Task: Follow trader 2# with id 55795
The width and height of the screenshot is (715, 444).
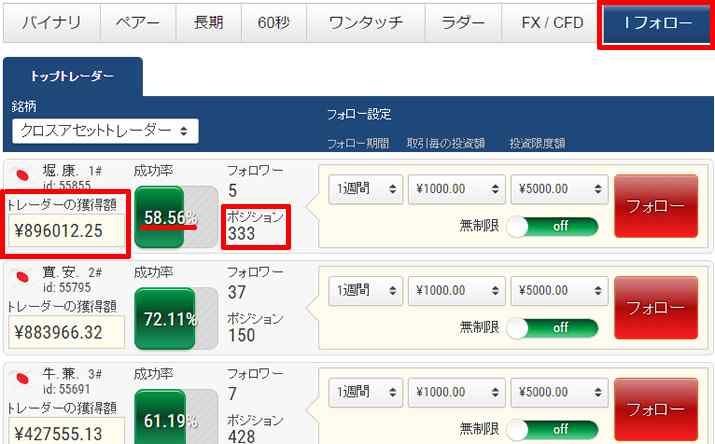Action: click(x=656, y=308)
